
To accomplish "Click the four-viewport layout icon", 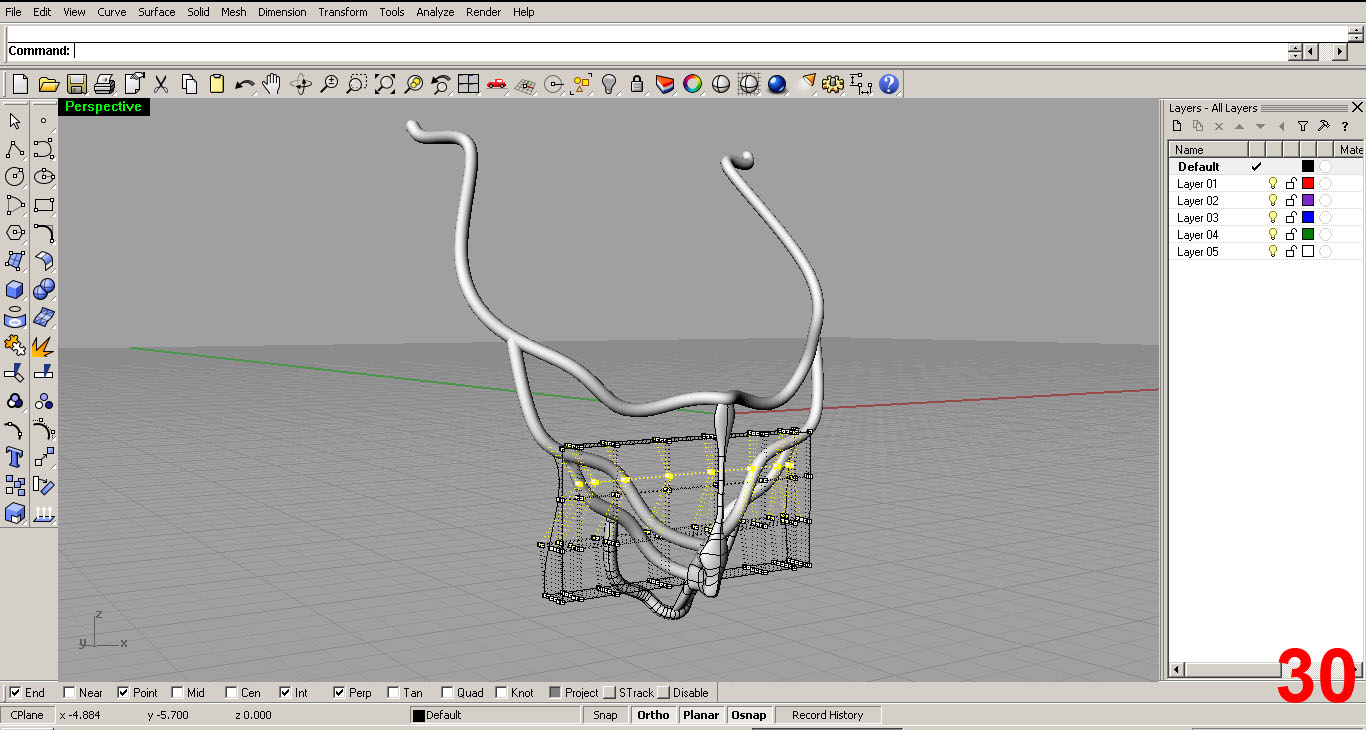I will 468,85.
